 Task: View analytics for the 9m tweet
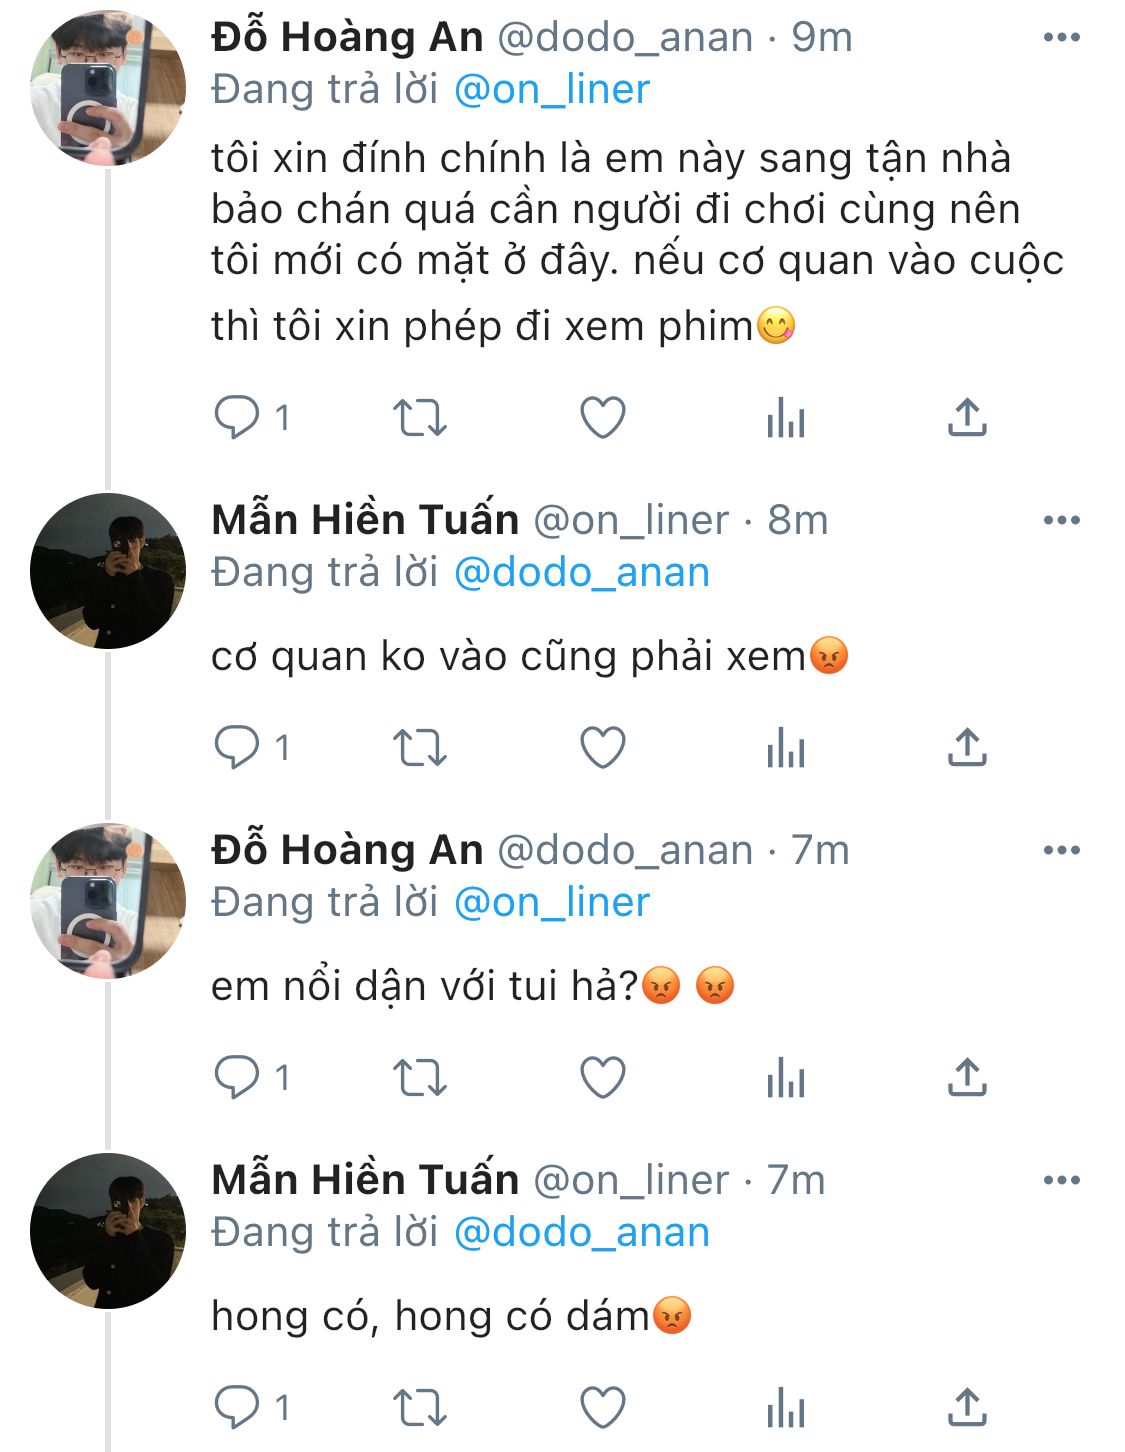click(x=786, y=418)
